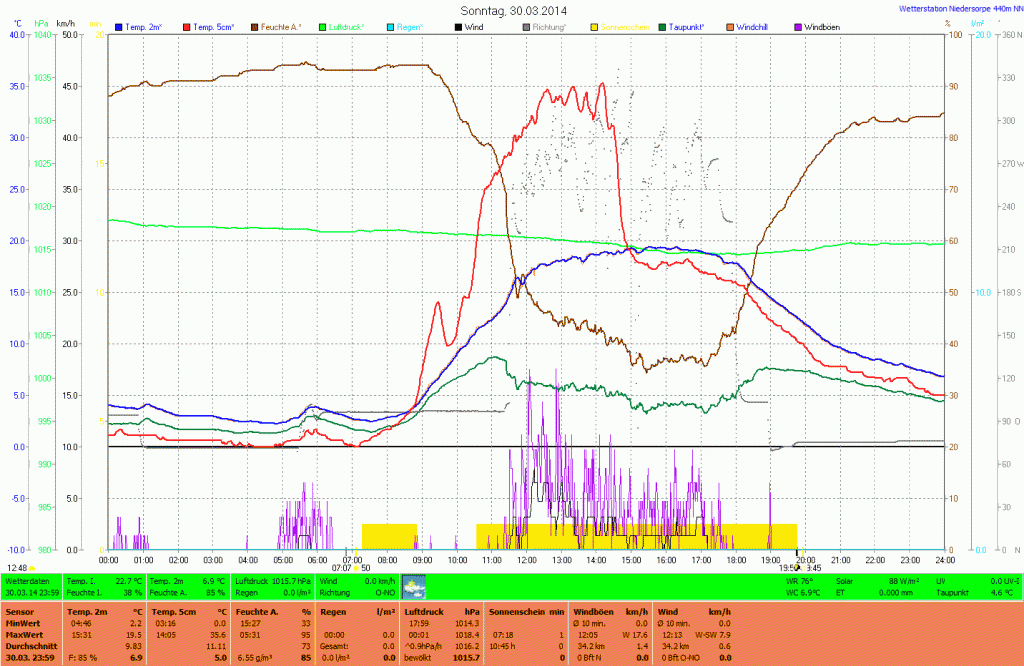Select the purple Windböen legend swatch
This screenshot has width=1024, height=666.
pos(798,26)
